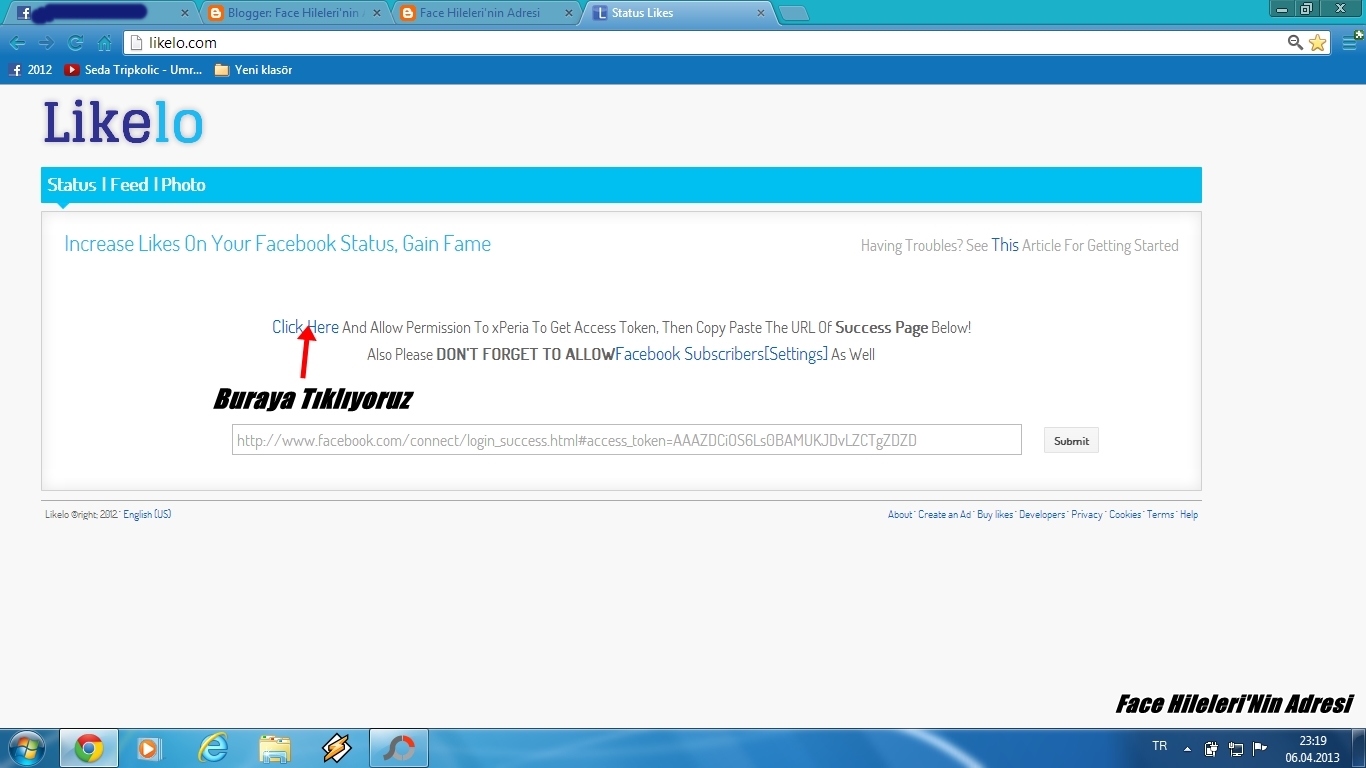The width and height of the screenshot is (1366, 768).
Task: Open the 2012 Facebook bookmark
Action: coord(30,70)
